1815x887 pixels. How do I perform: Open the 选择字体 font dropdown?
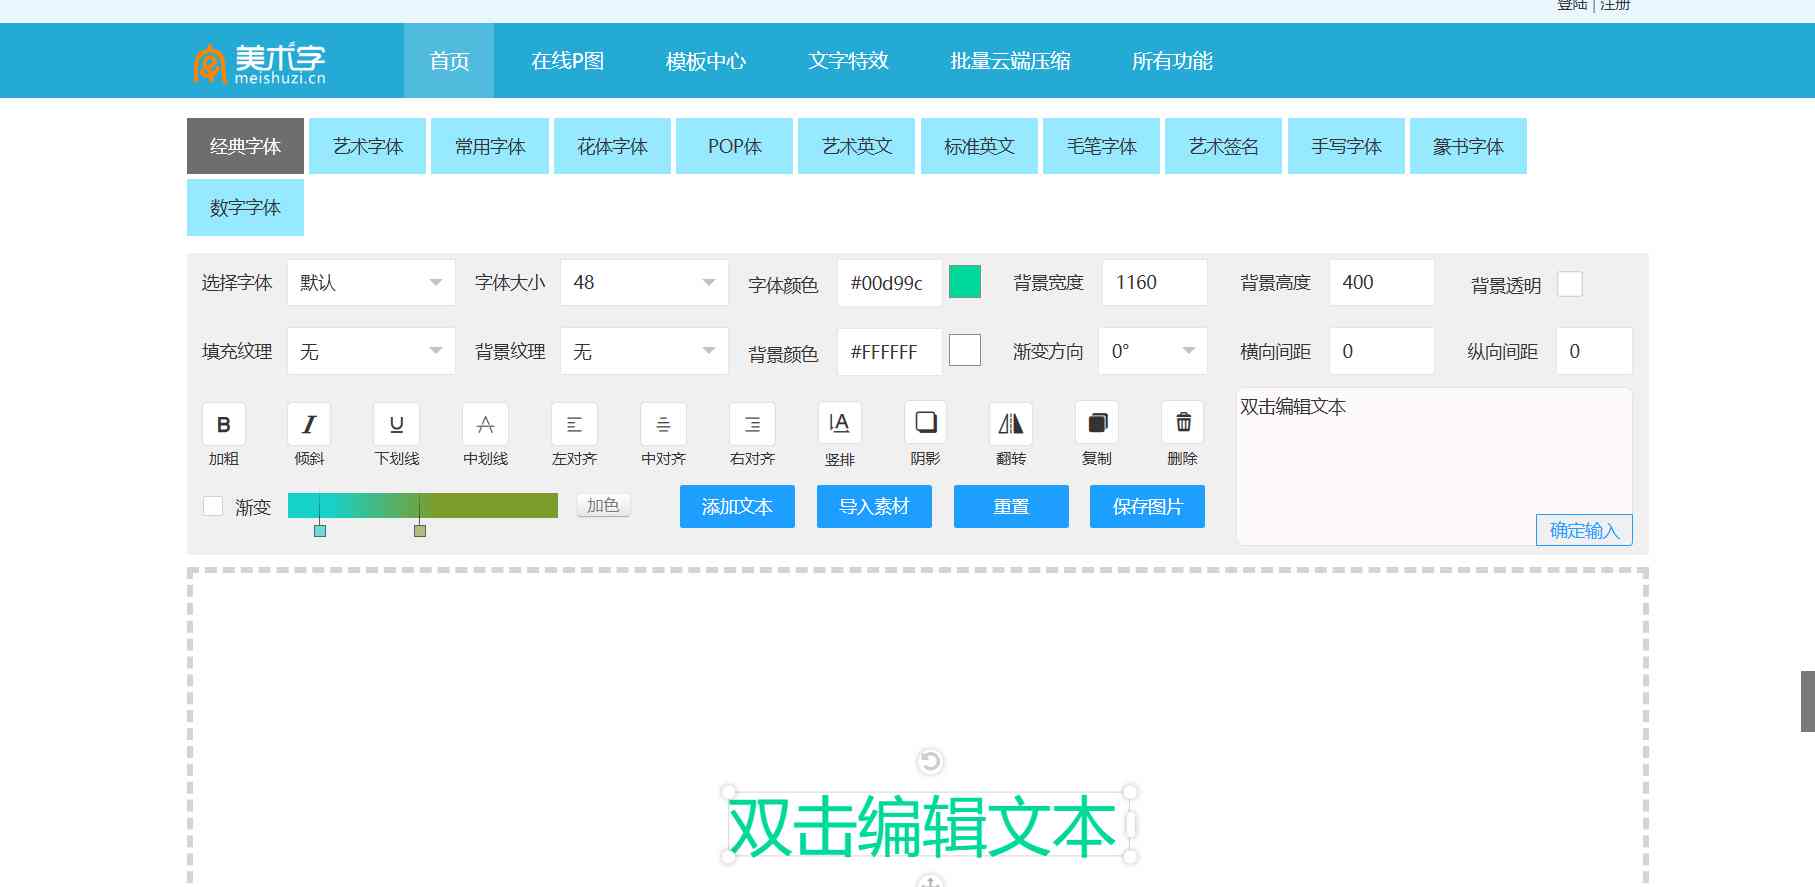tap(371, 282)
